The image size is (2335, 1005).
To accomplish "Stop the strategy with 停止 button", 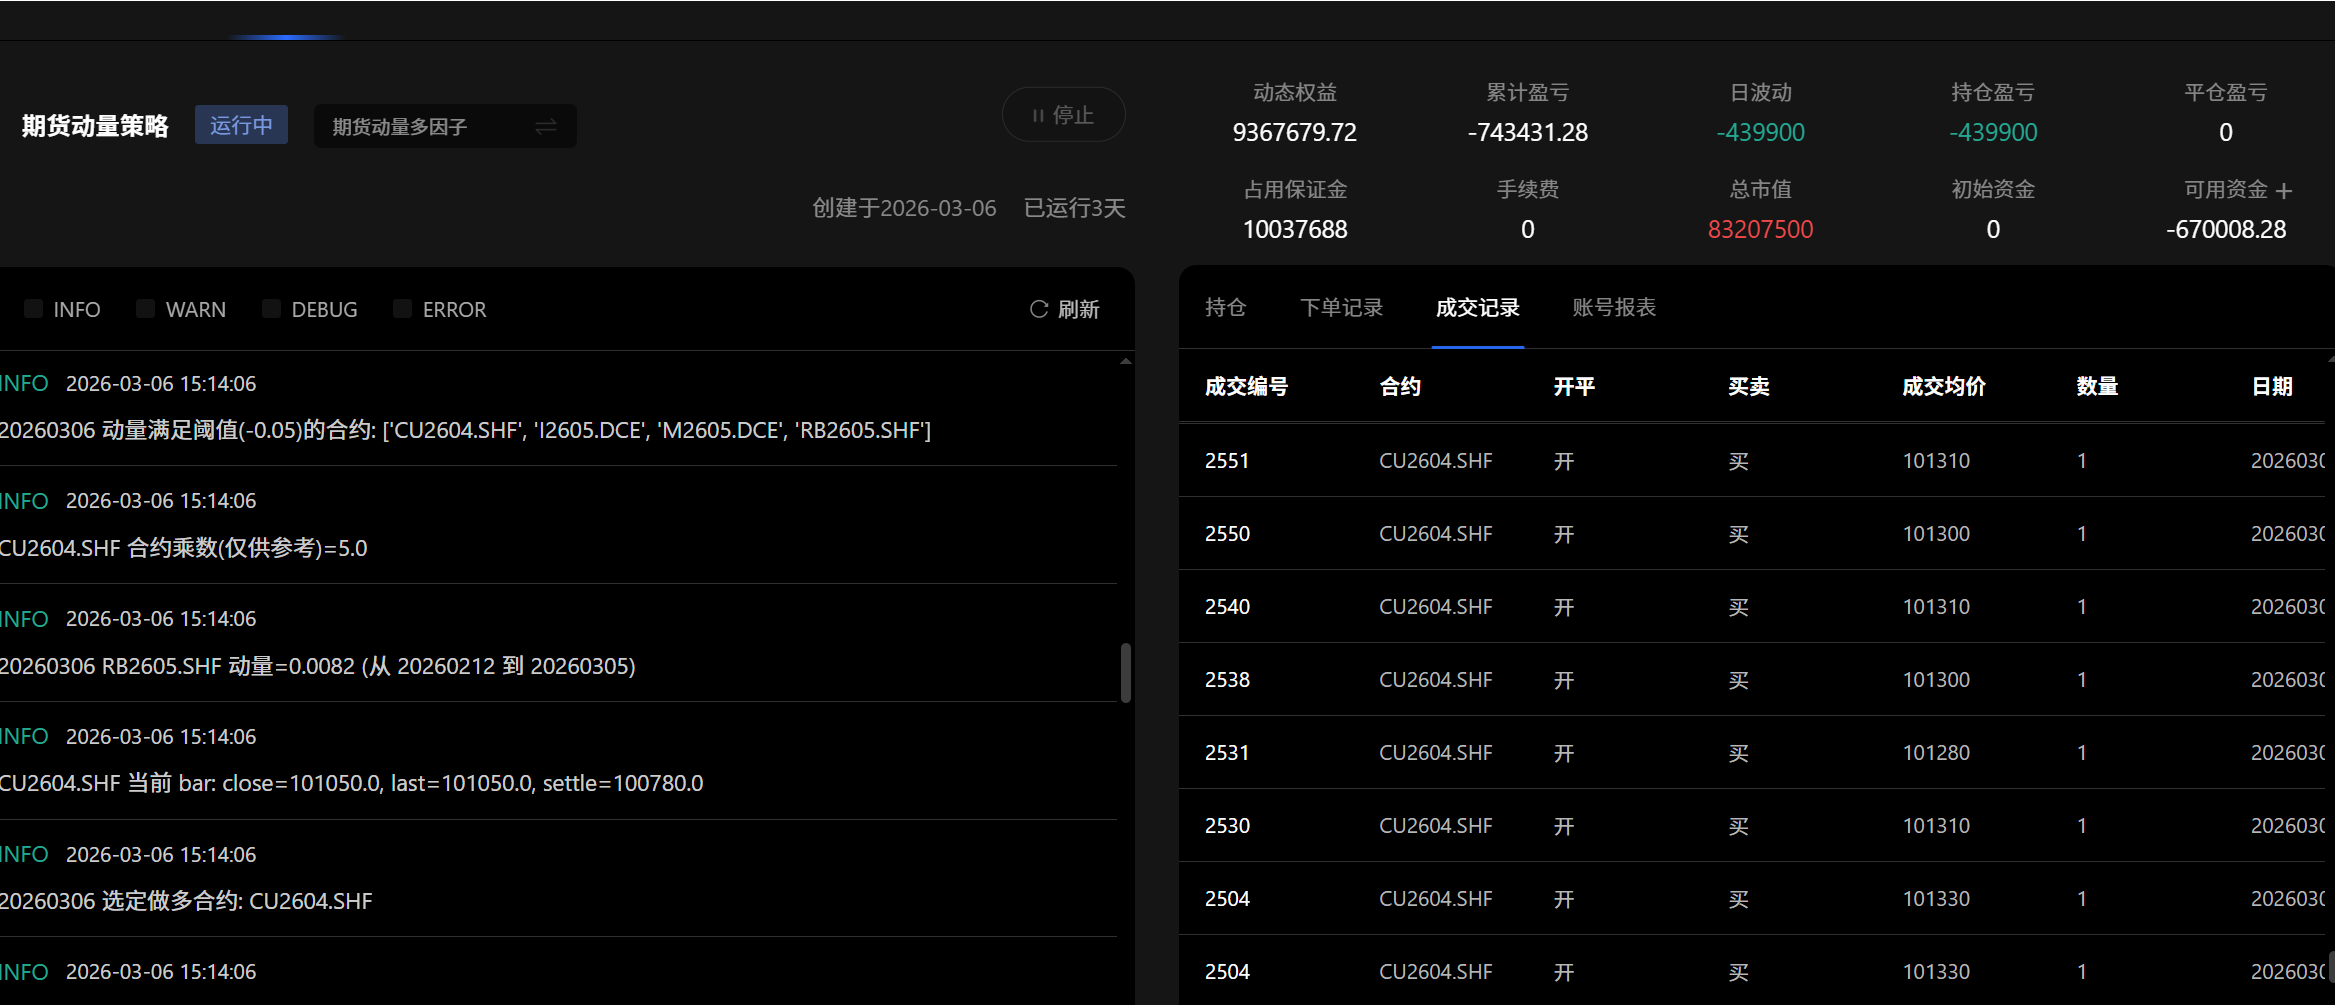I will [1063, 115].
